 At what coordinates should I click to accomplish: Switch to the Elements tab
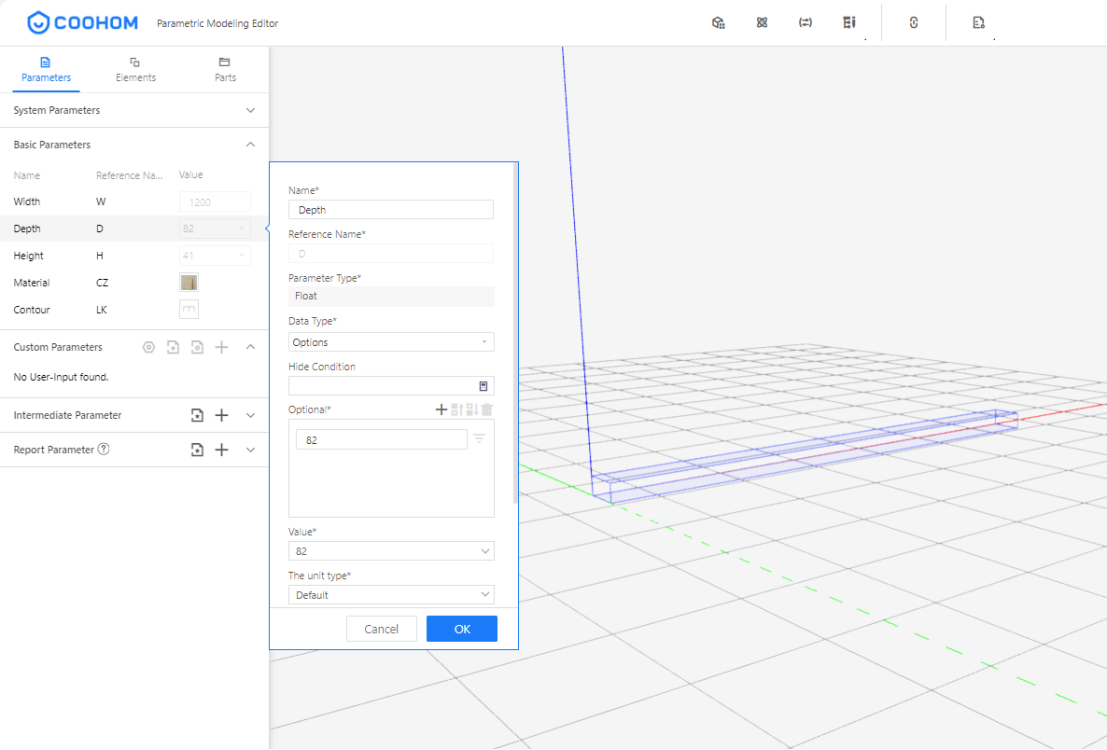click(x=135, y=69)
